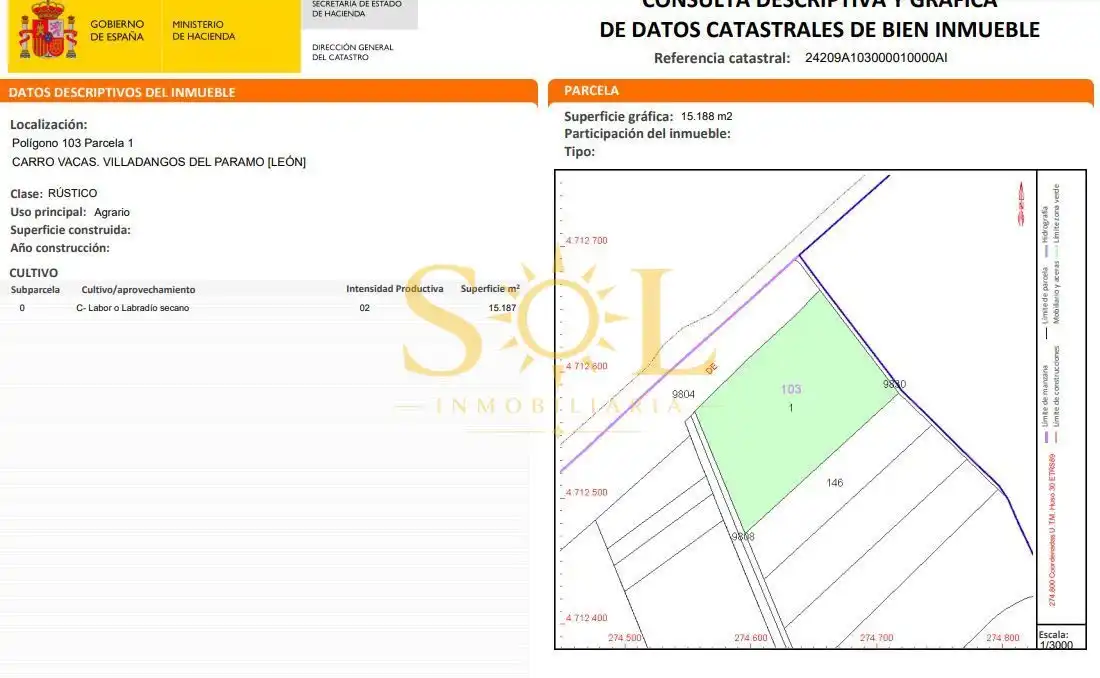Click 'CARRO VACAS. VILLADANGOS DEL PARAMO [LEÓN]'
Viewport: 1100px width, 678px height.
[x=159, y=162]
